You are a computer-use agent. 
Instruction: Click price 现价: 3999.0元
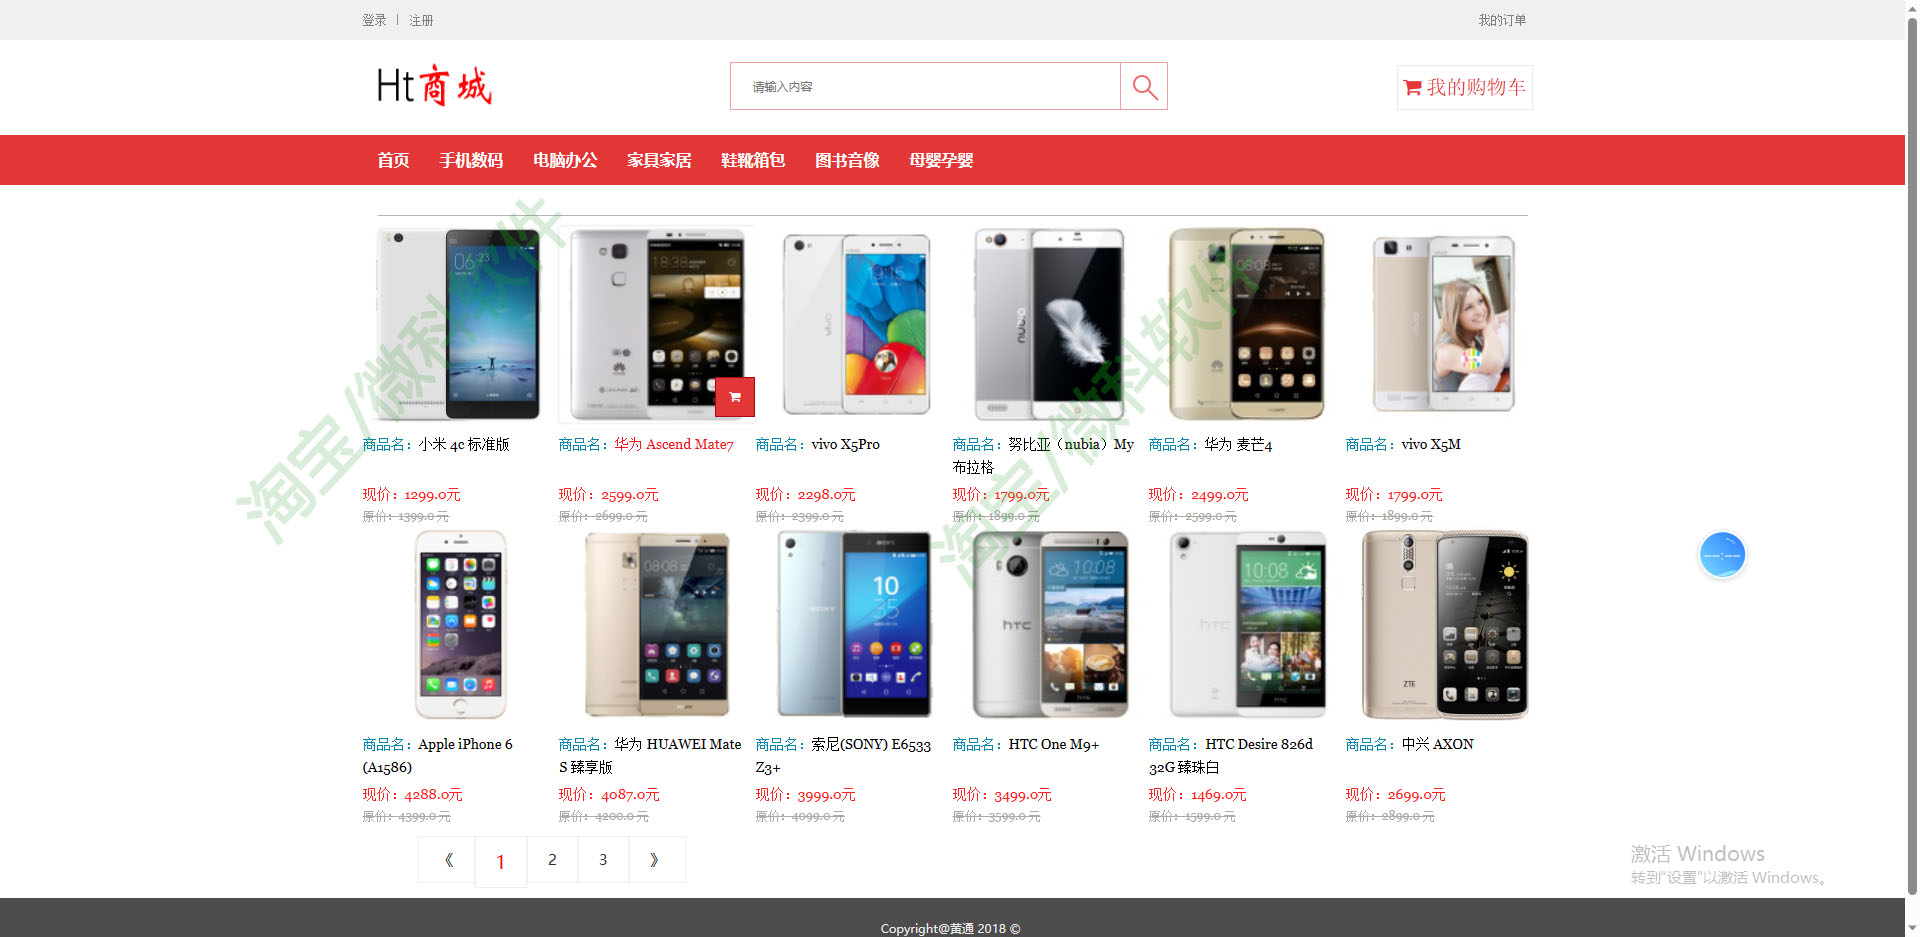tap(806, 794)
